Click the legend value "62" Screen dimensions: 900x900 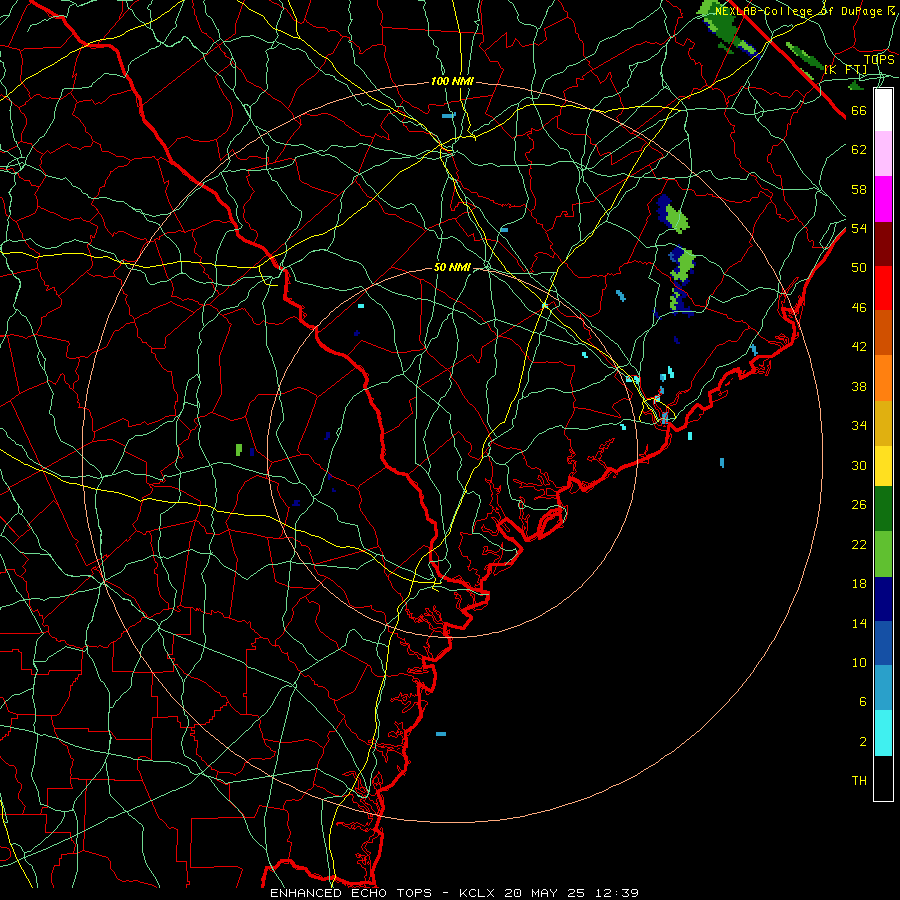pos(859,150)
